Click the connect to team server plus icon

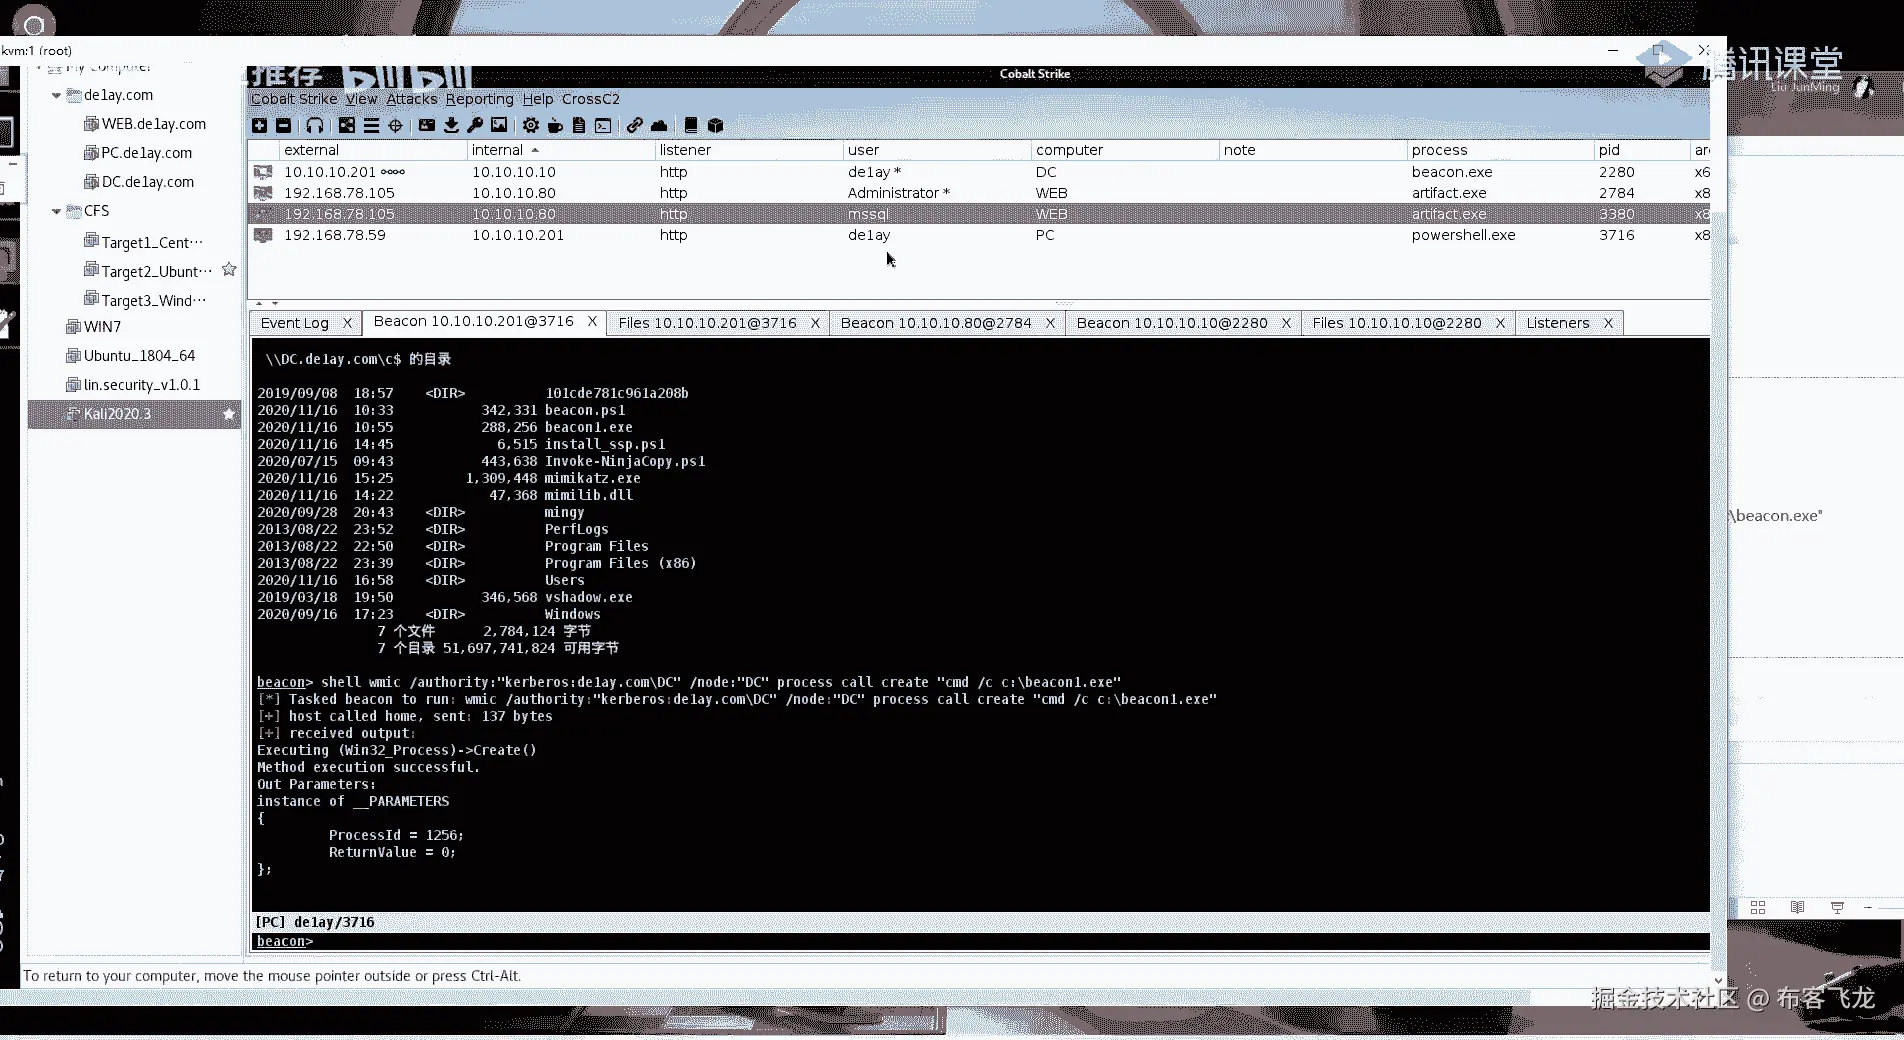[259, 125]
